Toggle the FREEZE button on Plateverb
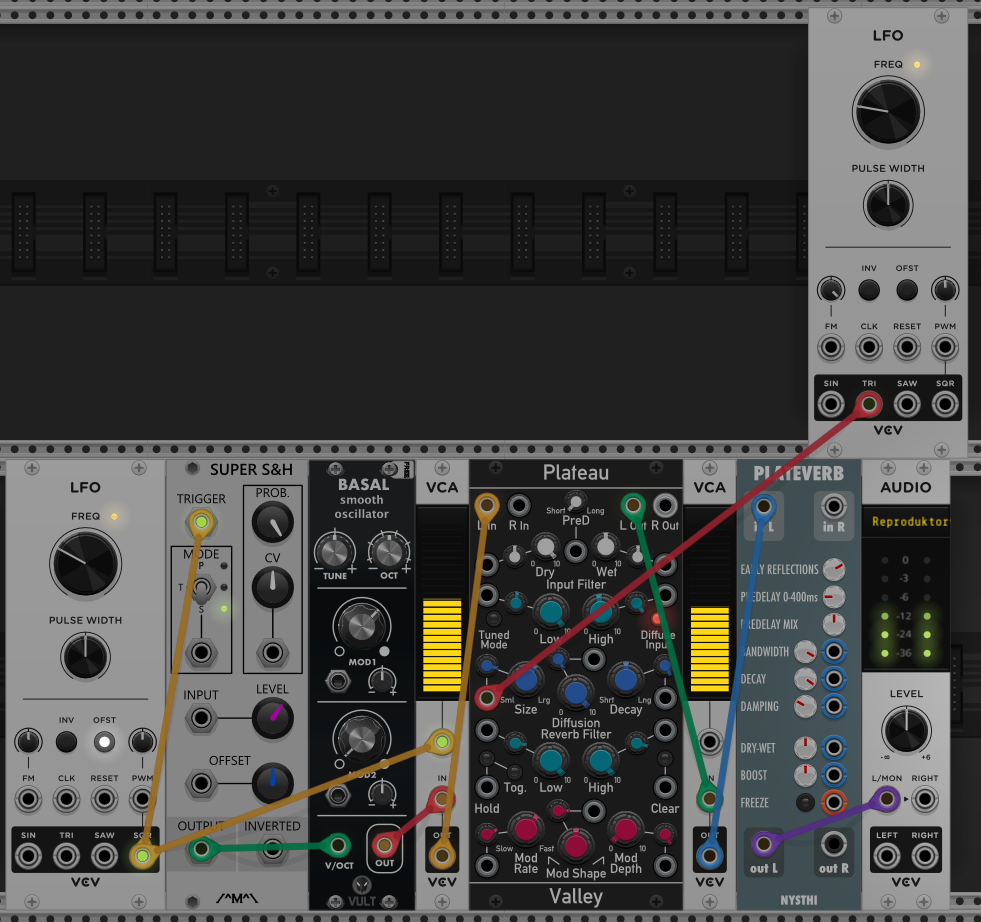This screenshot has width=981, height=922. click(x=805, y=802)
